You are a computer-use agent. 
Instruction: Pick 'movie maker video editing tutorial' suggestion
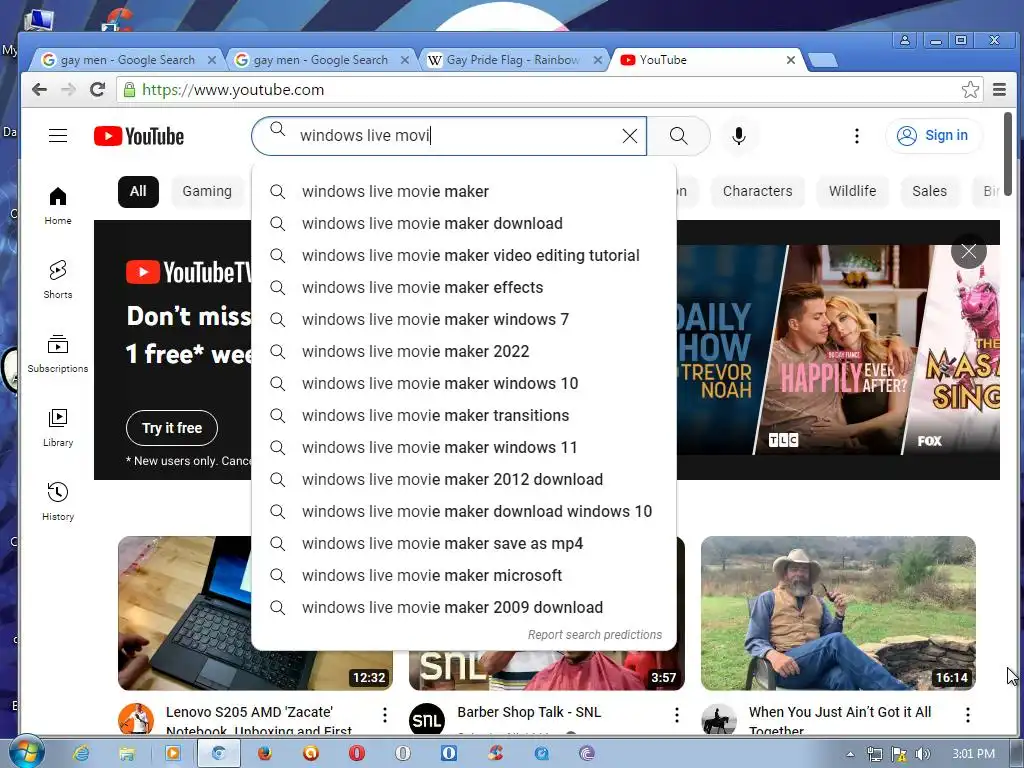coord(464,255)
